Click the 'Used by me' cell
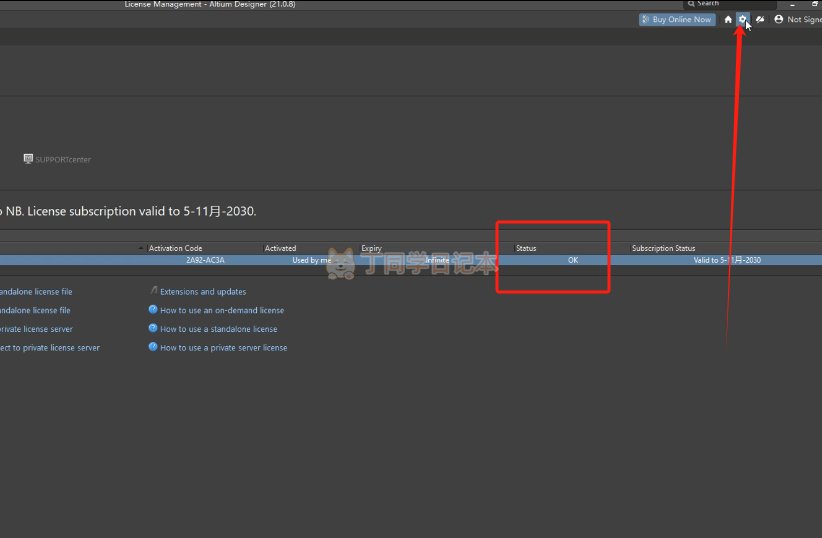Image resolution: width=822 pixels, height=538 pixels. [x=311, y=260]
